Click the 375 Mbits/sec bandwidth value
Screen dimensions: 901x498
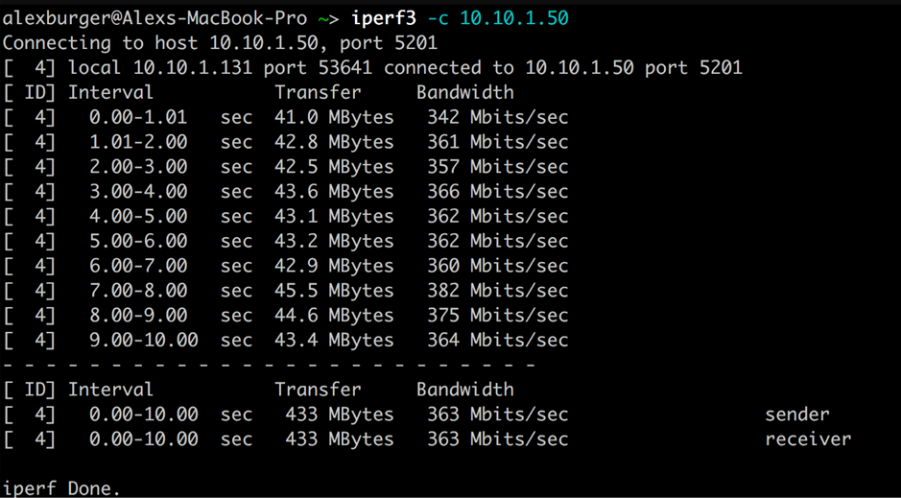tap(492, 315)
